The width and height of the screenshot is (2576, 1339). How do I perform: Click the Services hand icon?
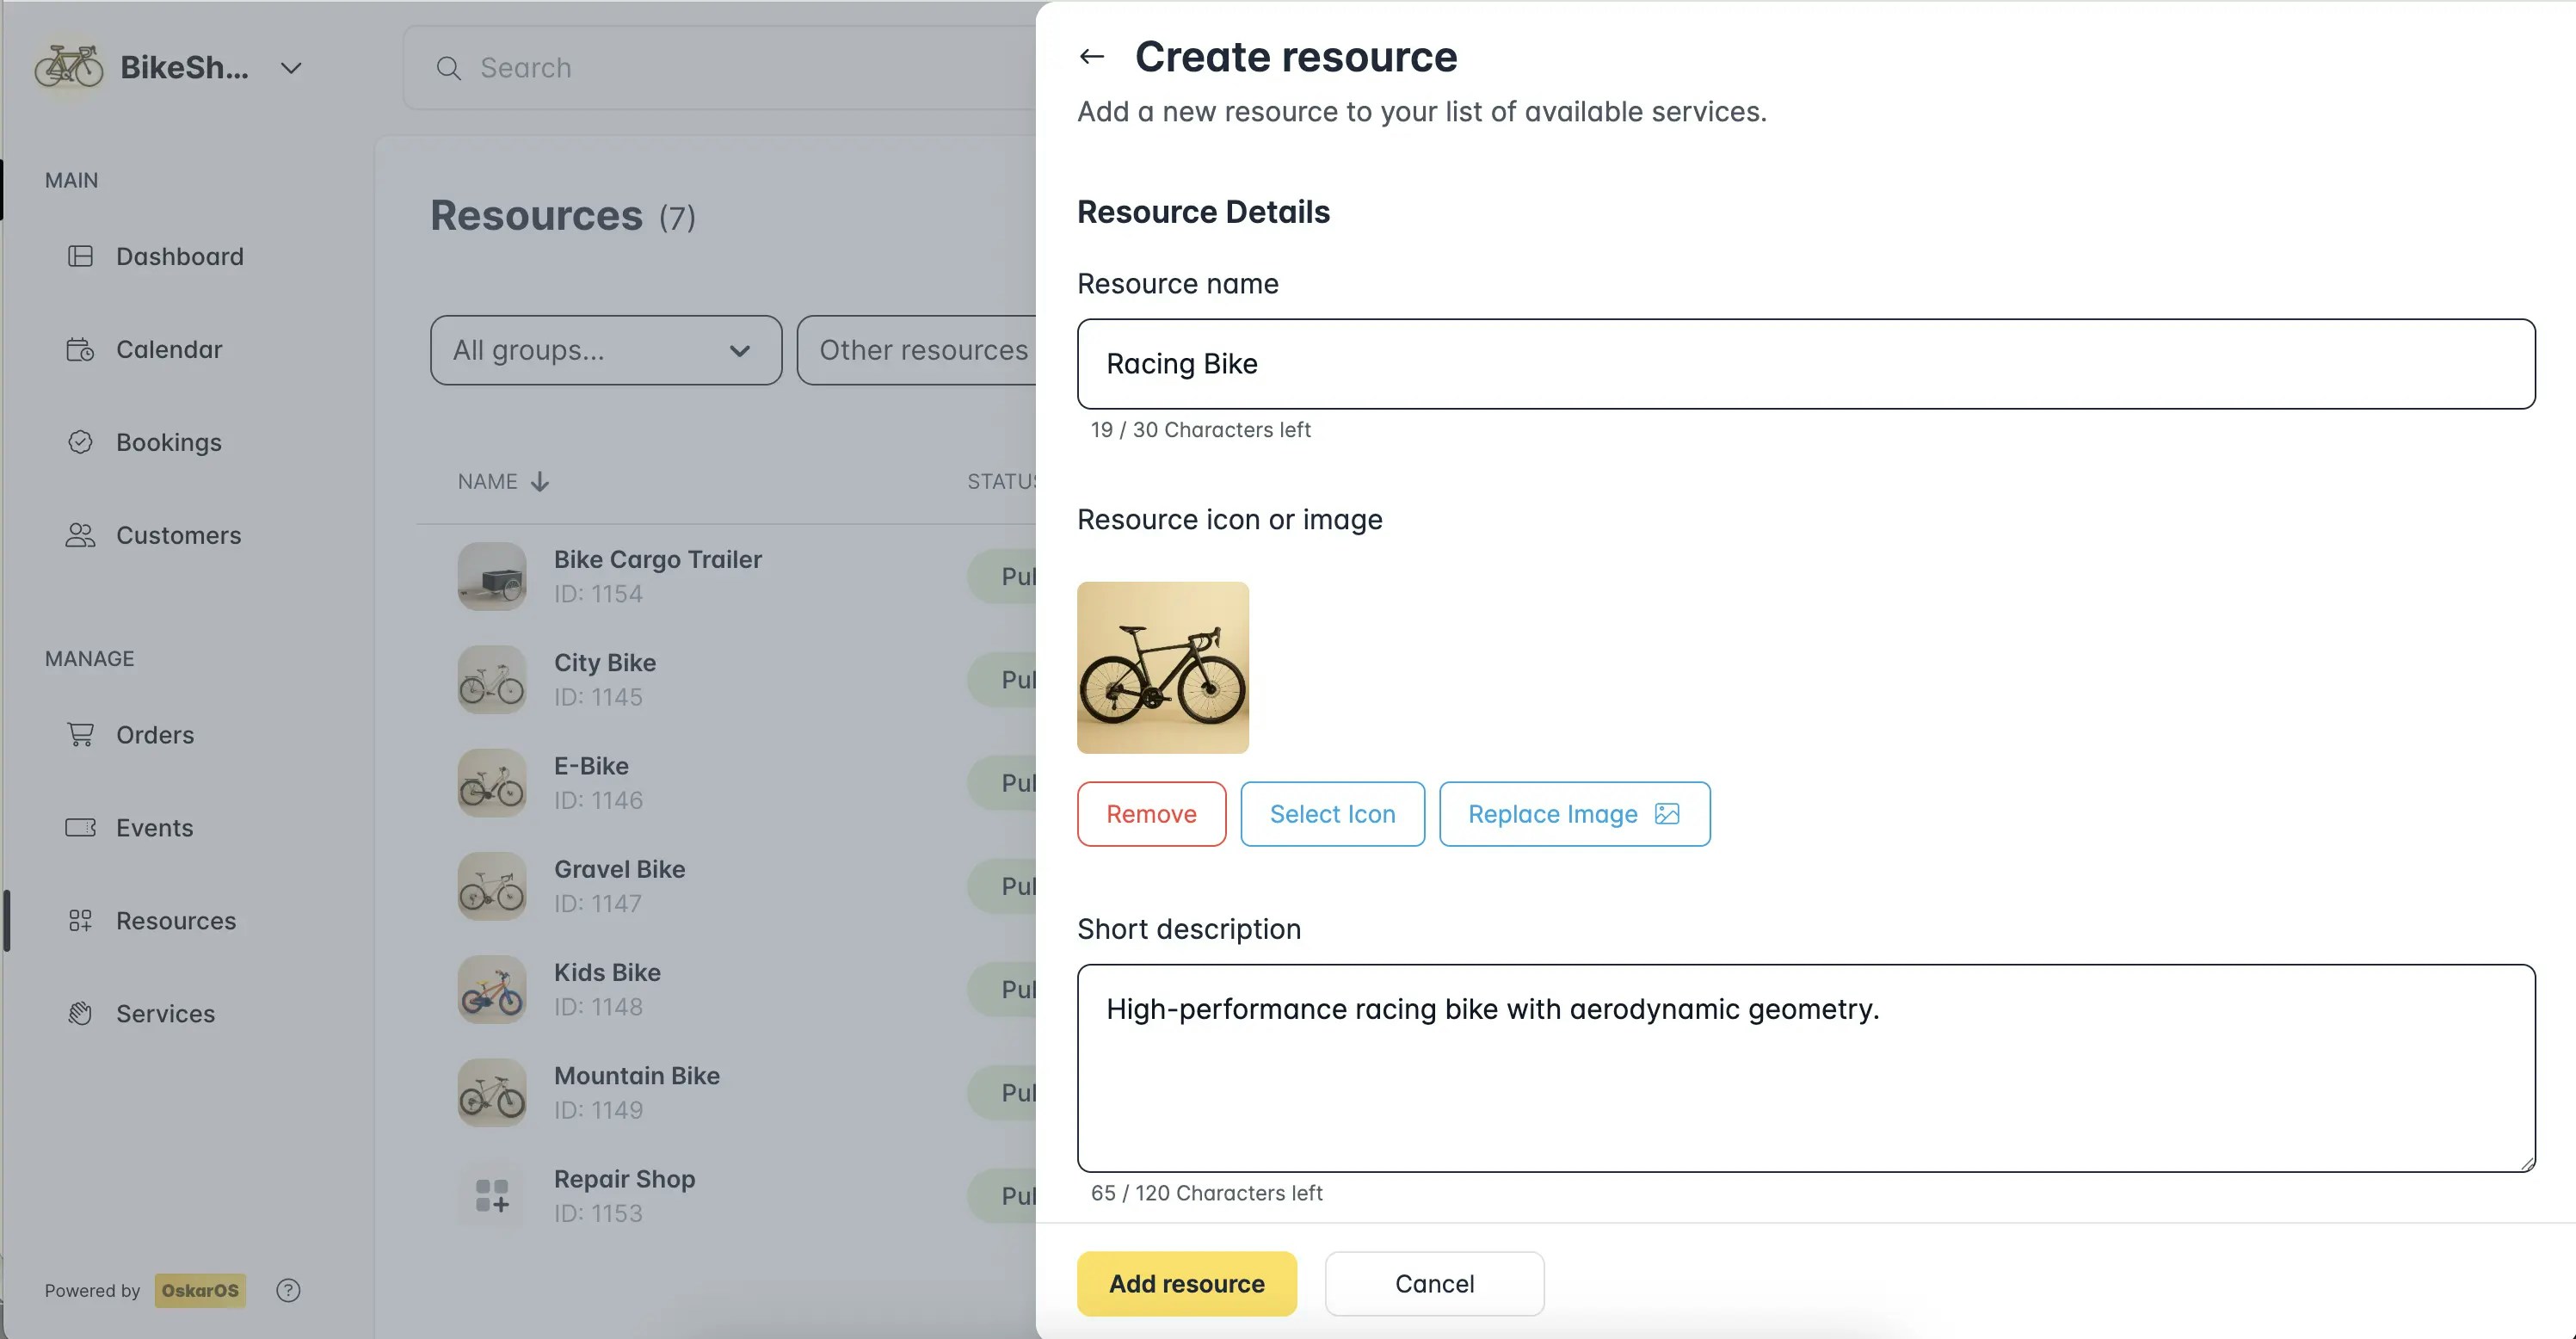[x=80, y=1013]
